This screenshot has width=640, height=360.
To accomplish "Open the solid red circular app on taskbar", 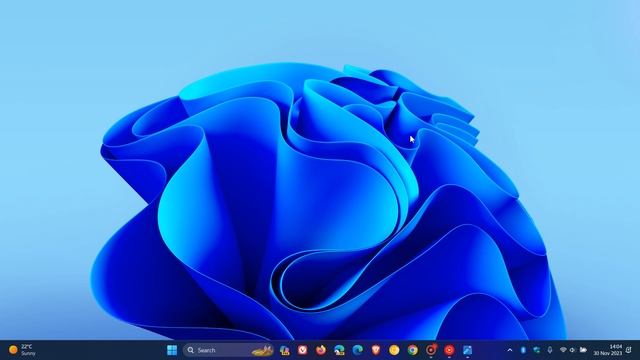I will click(x=449, y=350).
